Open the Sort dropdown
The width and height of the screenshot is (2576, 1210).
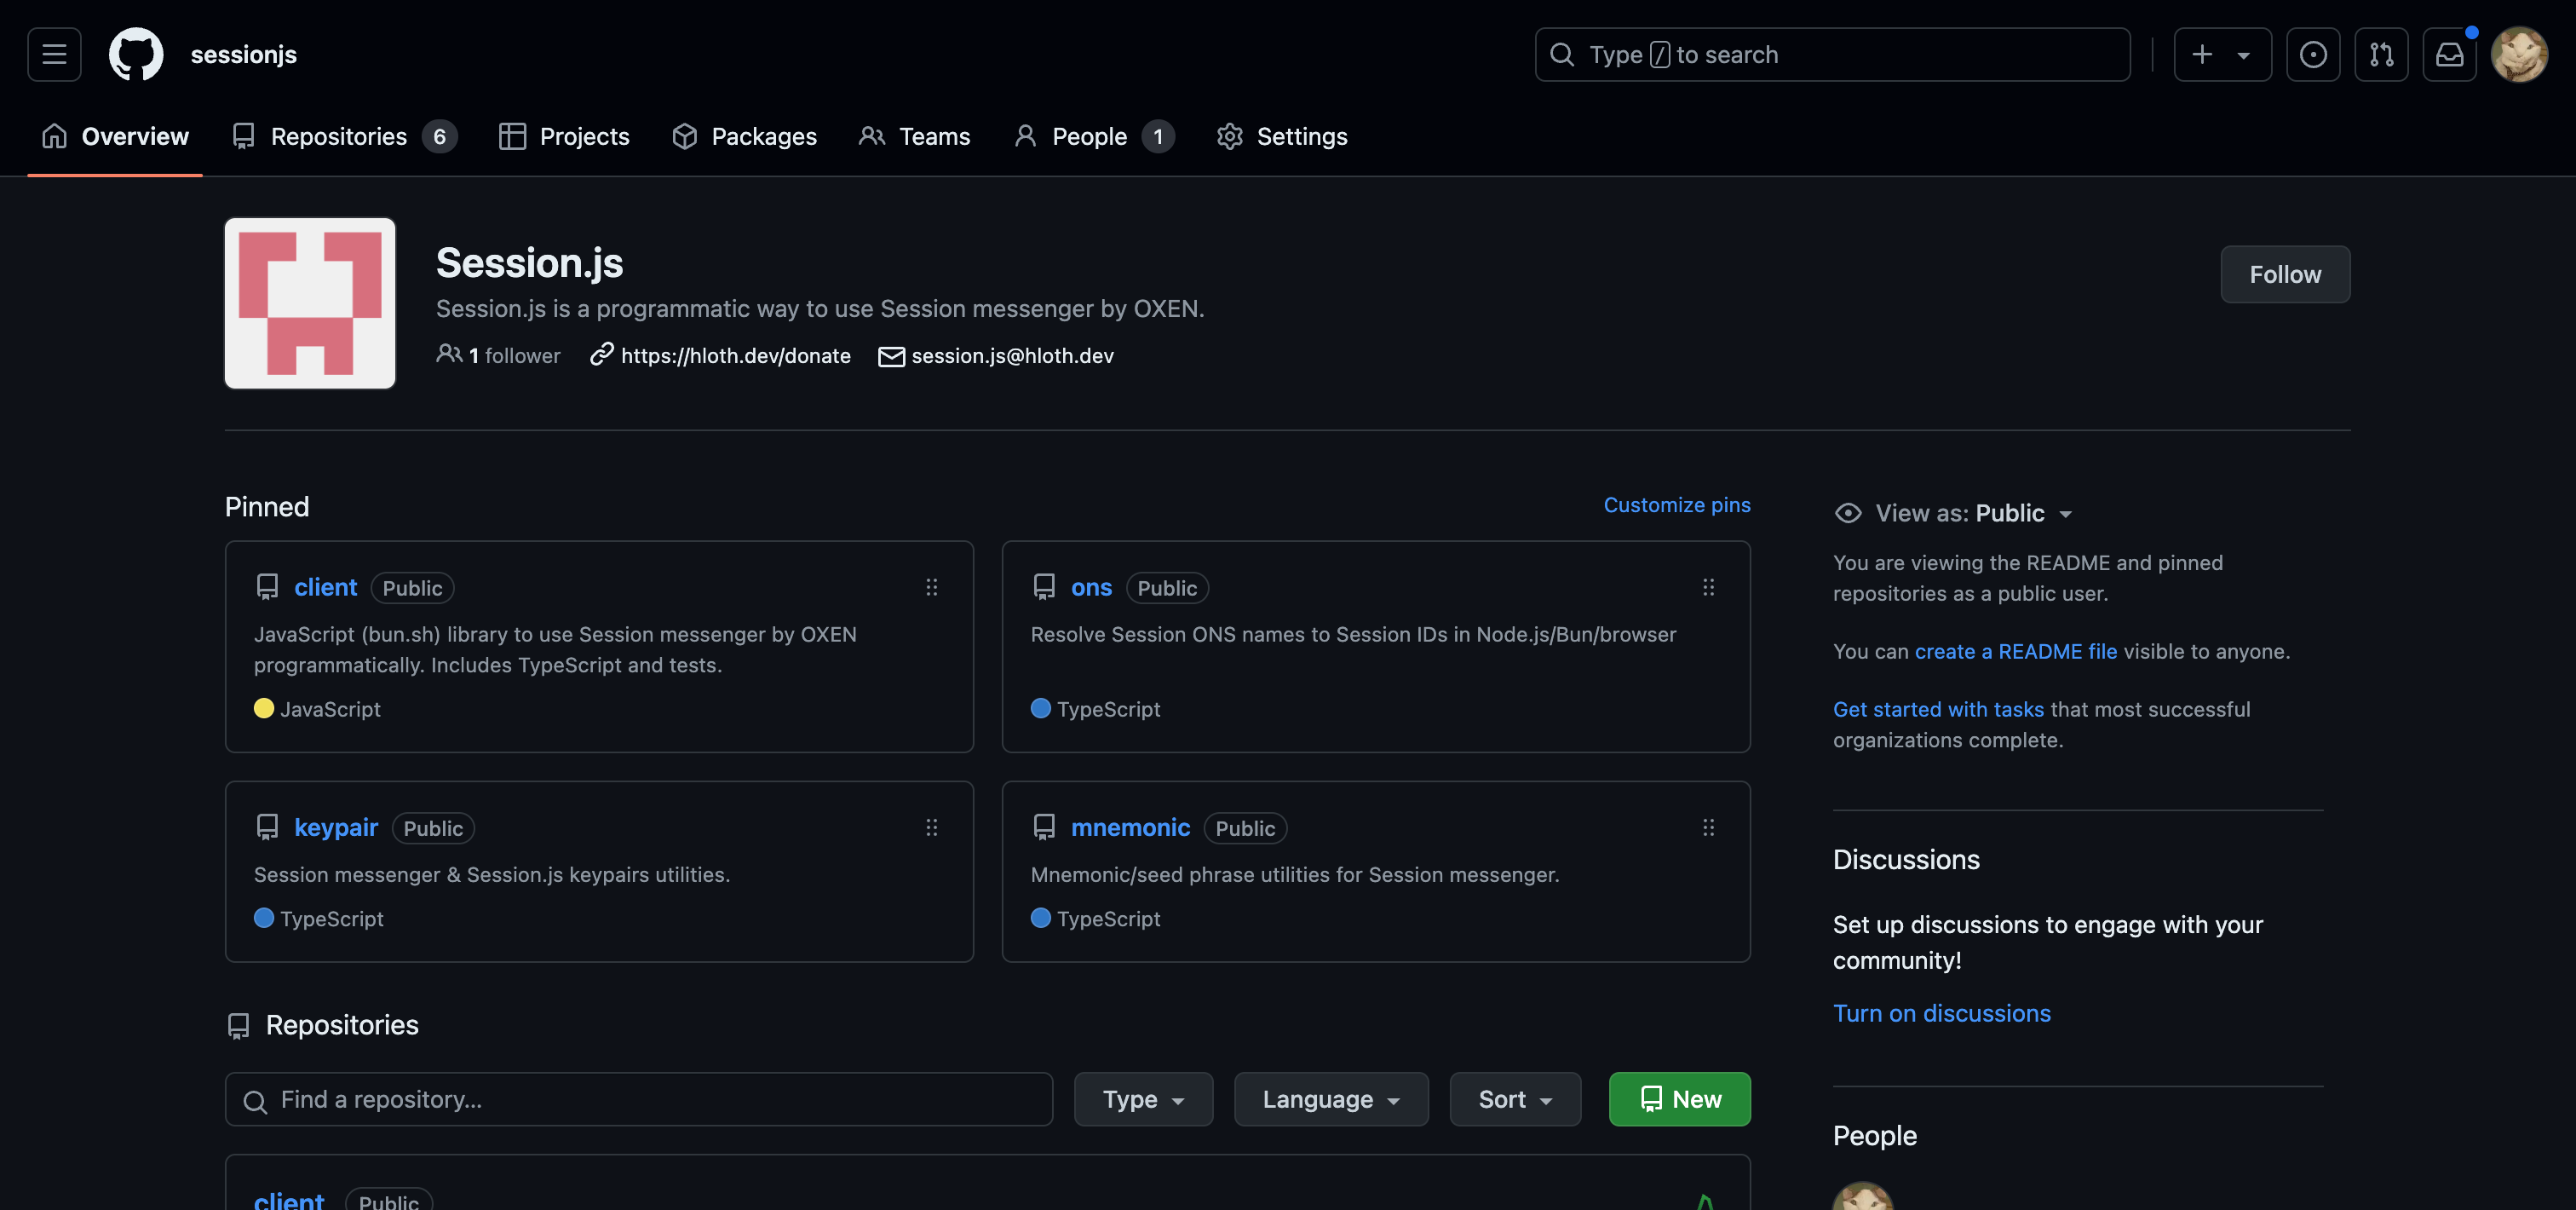click(x=1515, y=1099)
